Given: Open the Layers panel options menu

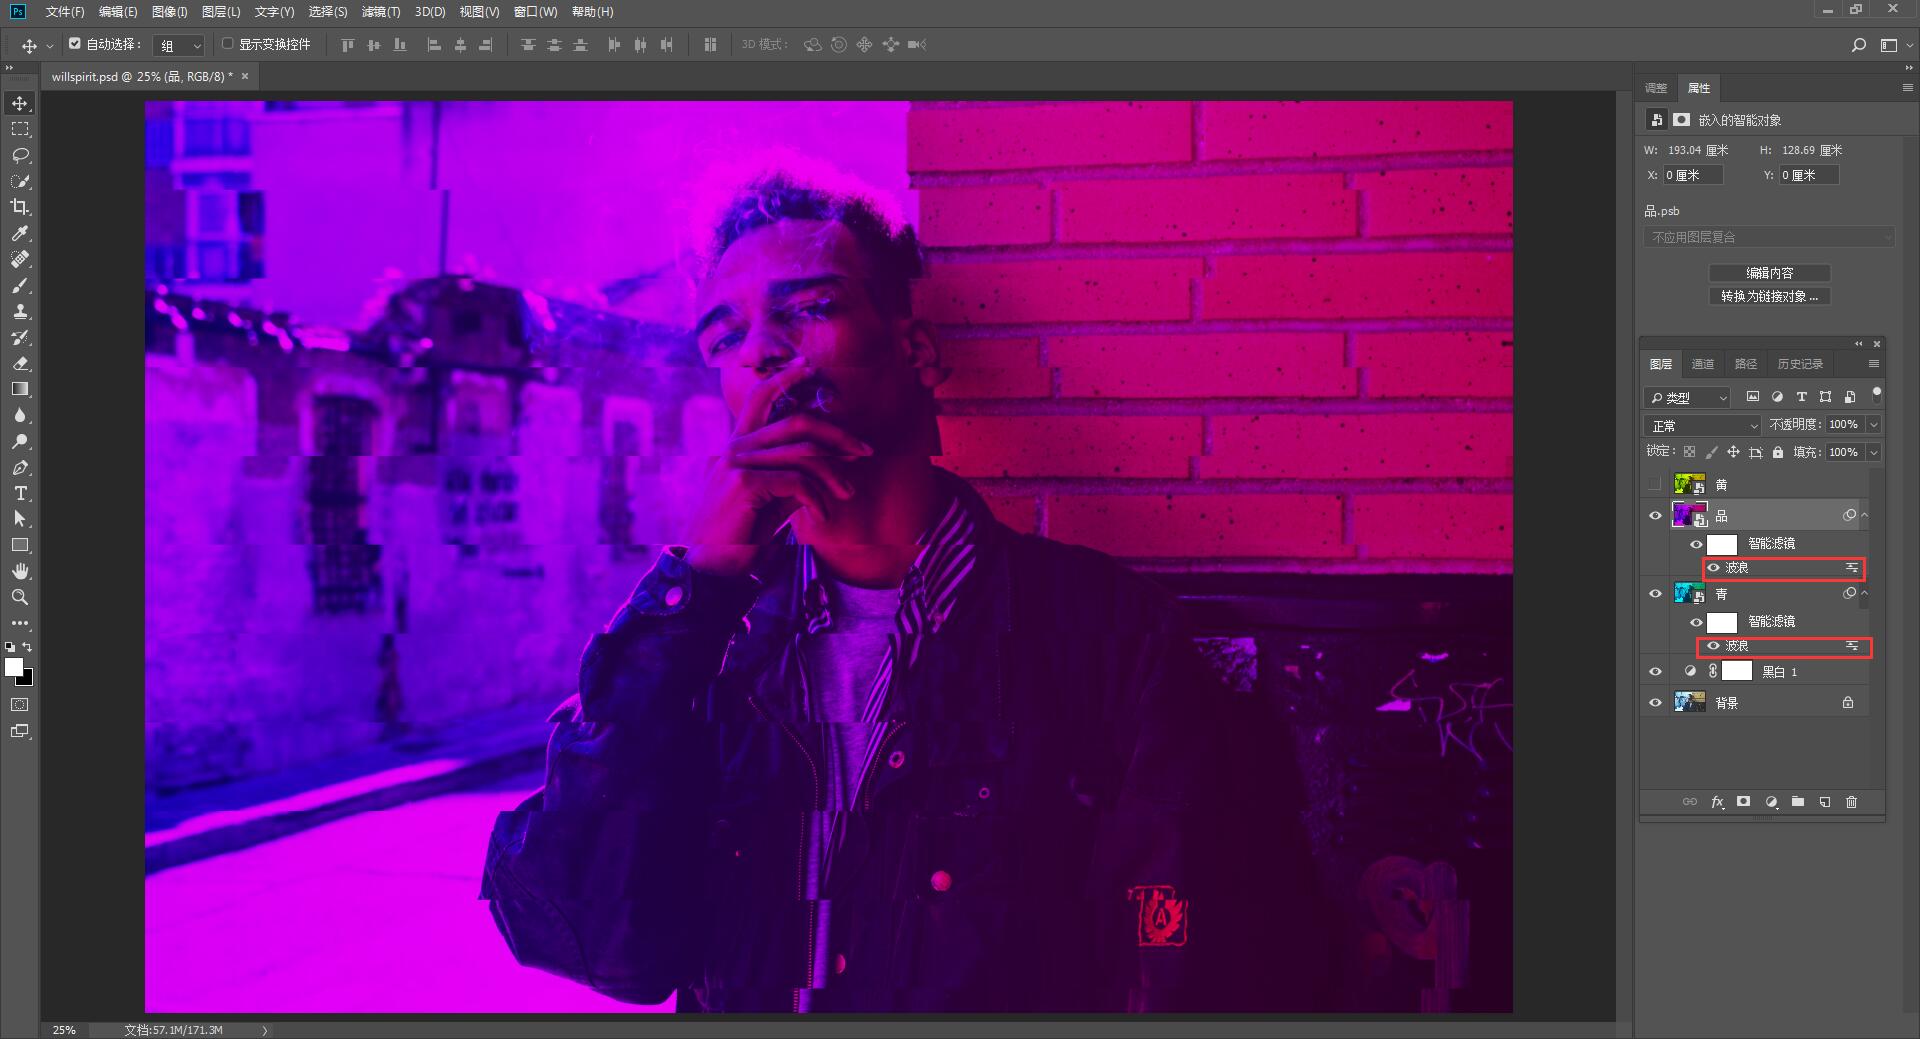Looking at the screenshot, I should pyautogui.click(x=1874, y=364).
